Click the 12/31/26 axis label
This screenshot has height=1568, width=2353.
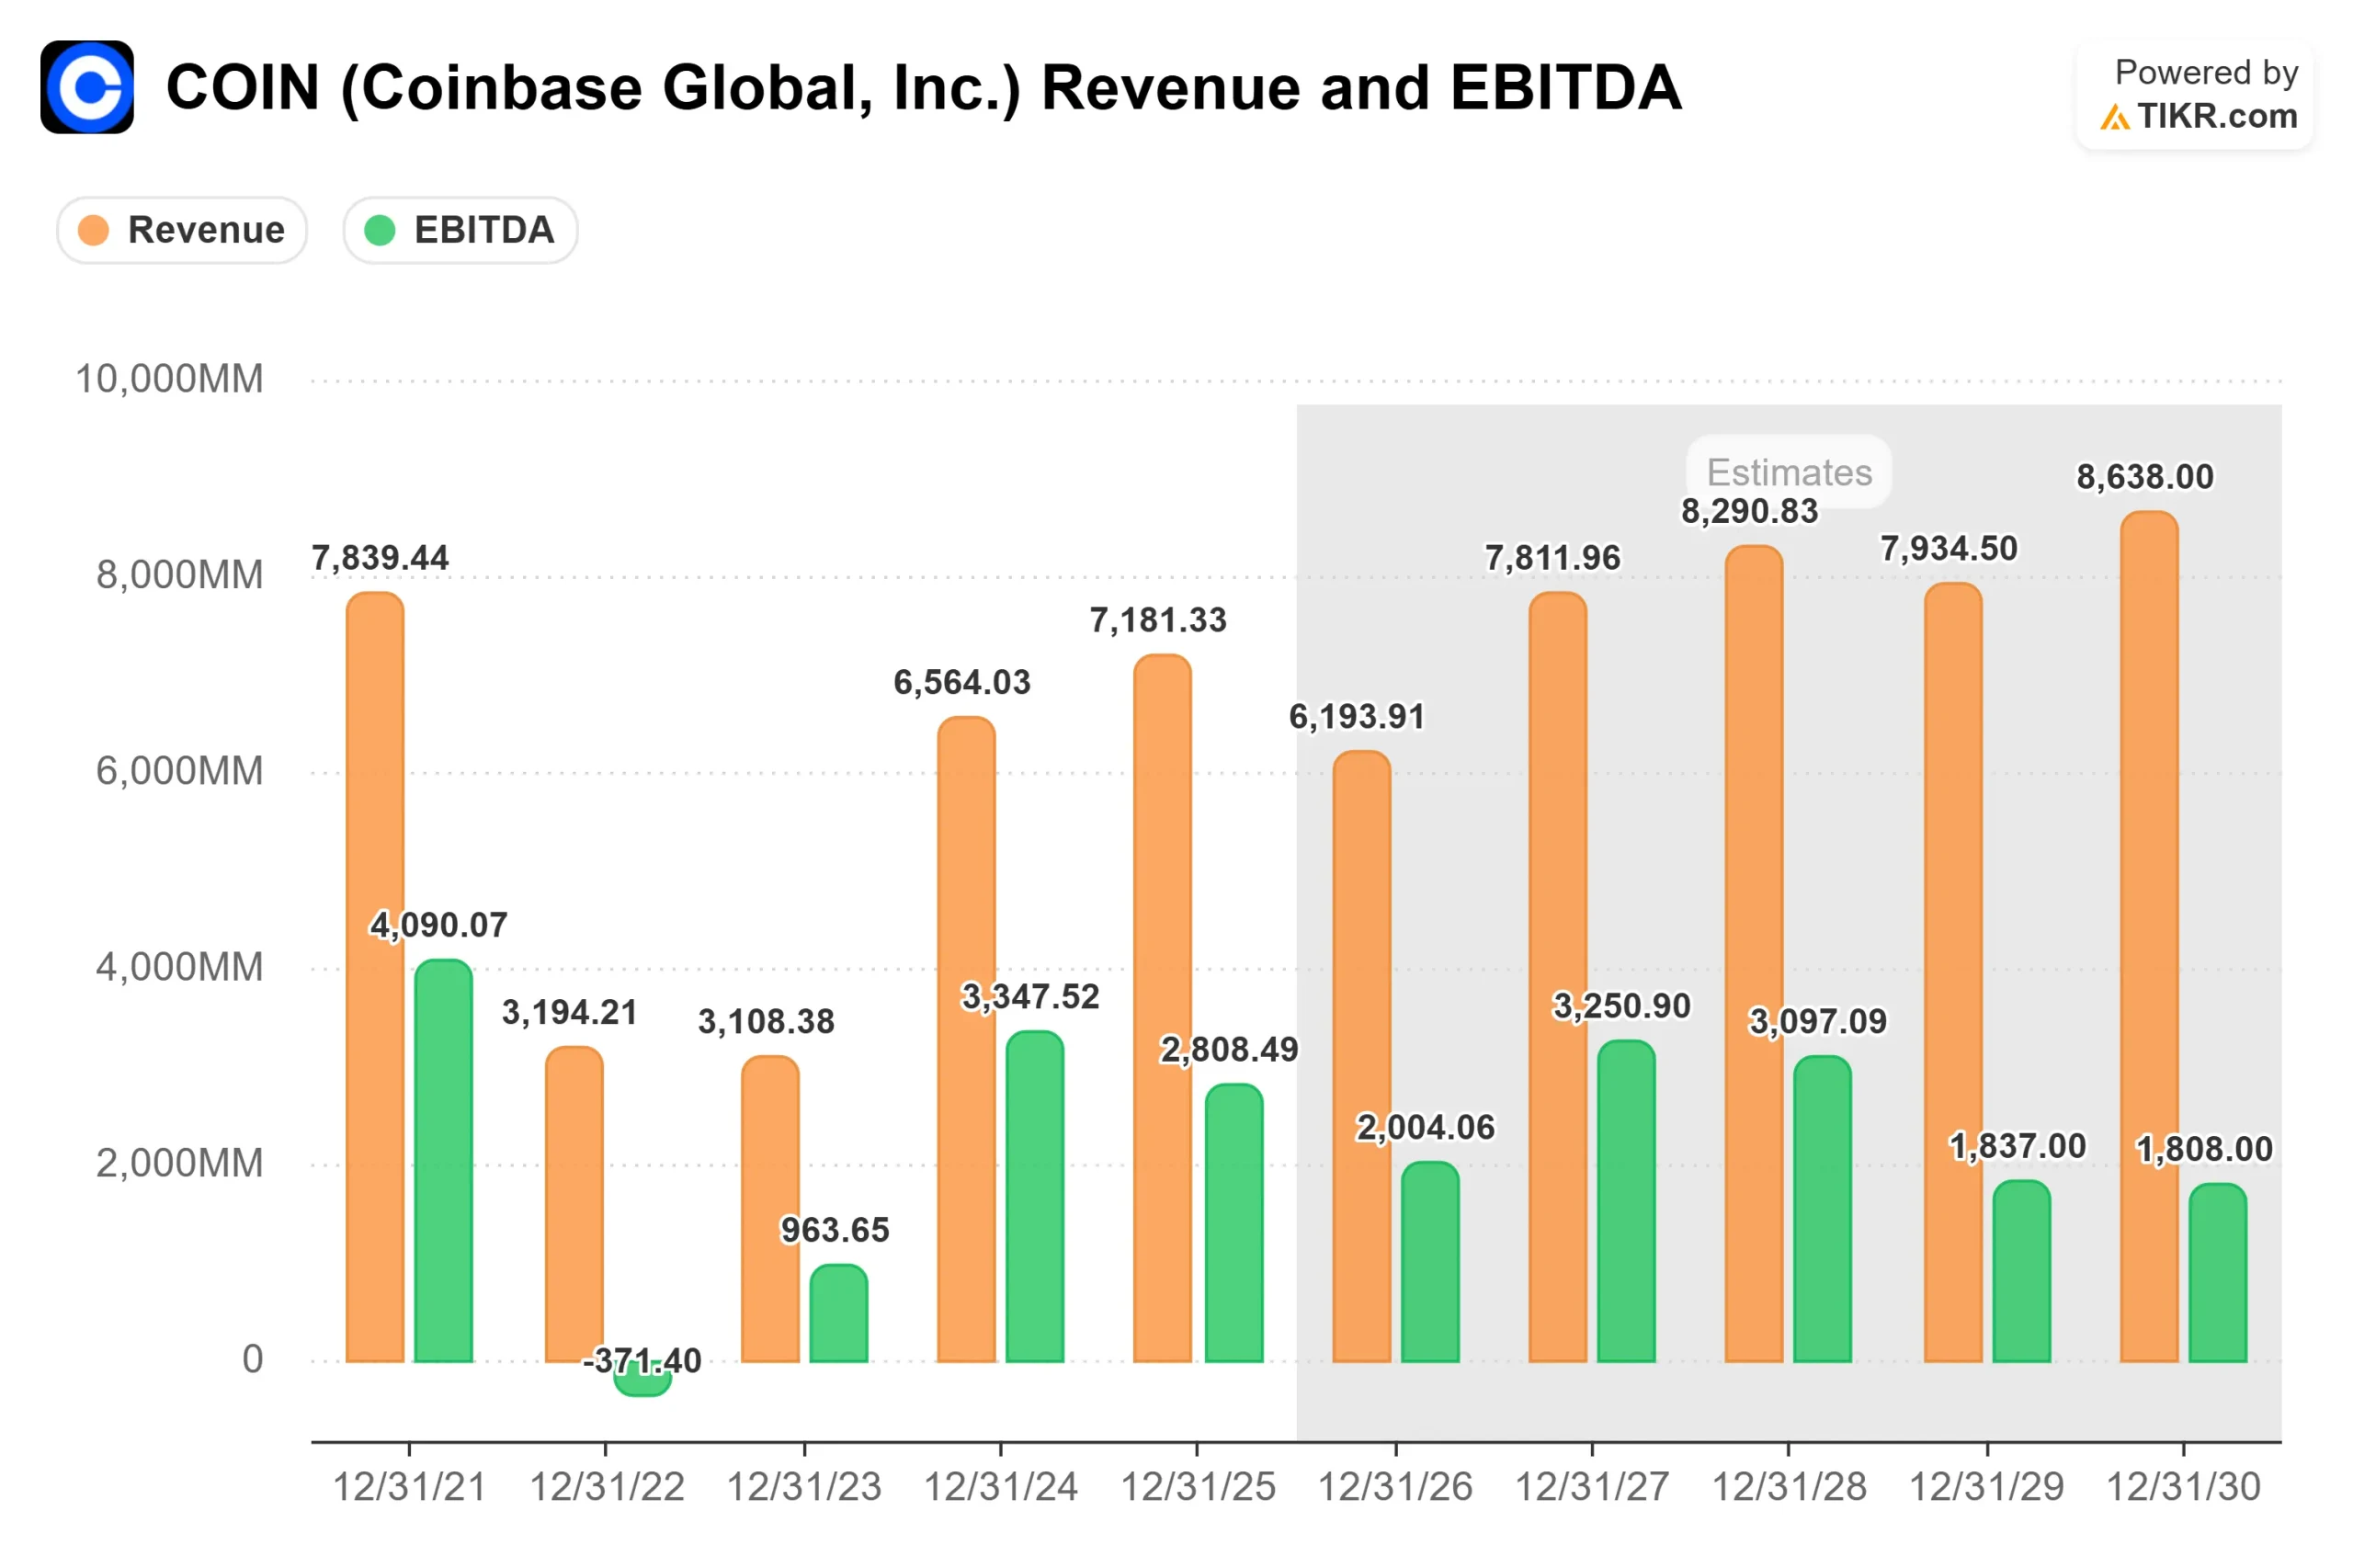(1395, 1487)
